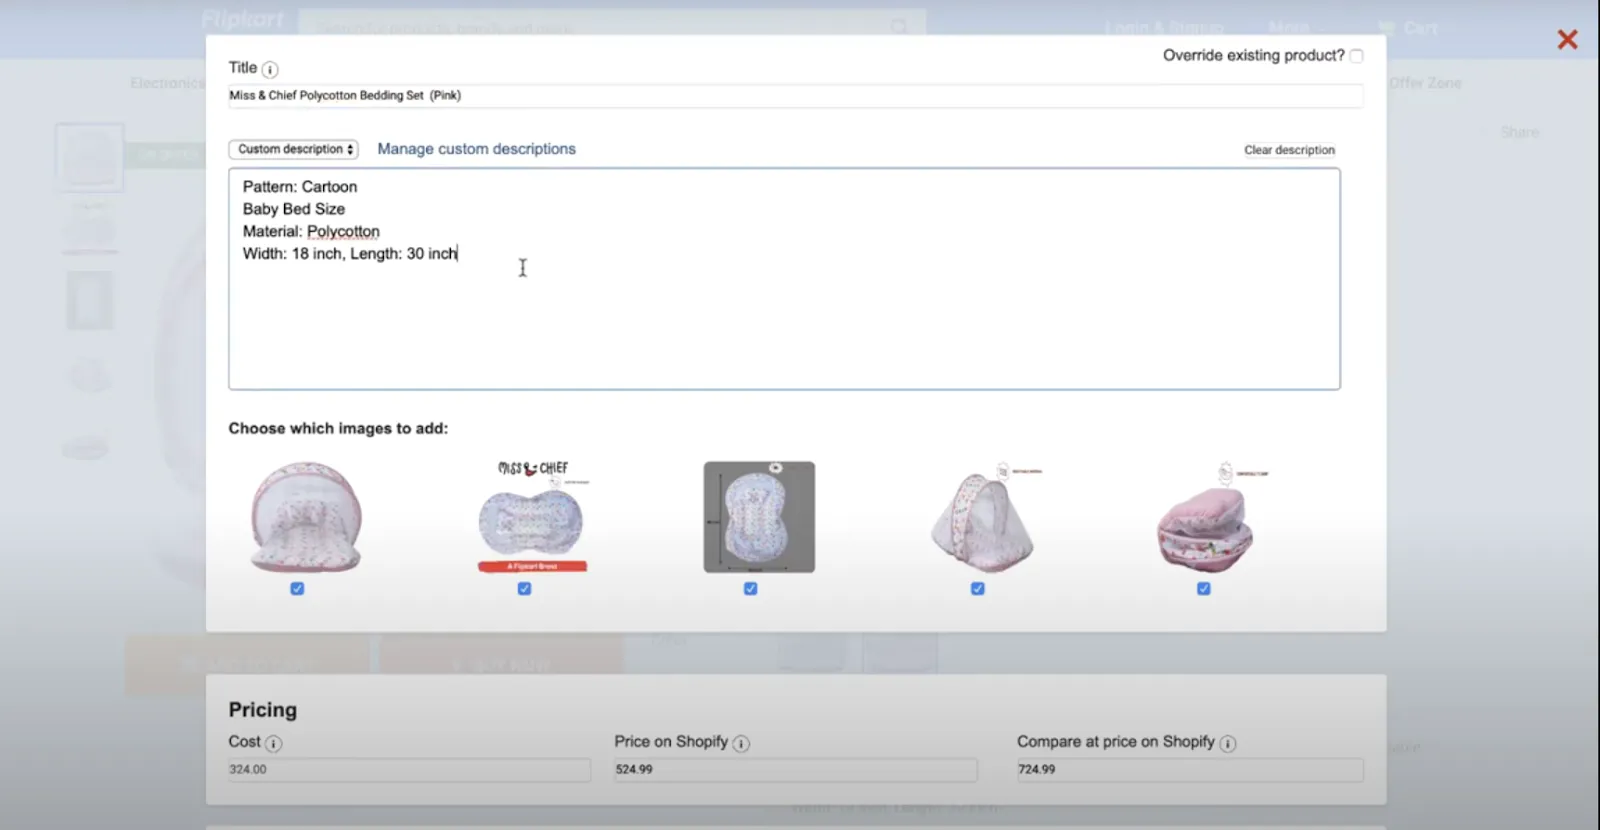Select the Miss & Chief branded thumbnail
Viewport: 1600px width, 830px height.
coord(532,517)
